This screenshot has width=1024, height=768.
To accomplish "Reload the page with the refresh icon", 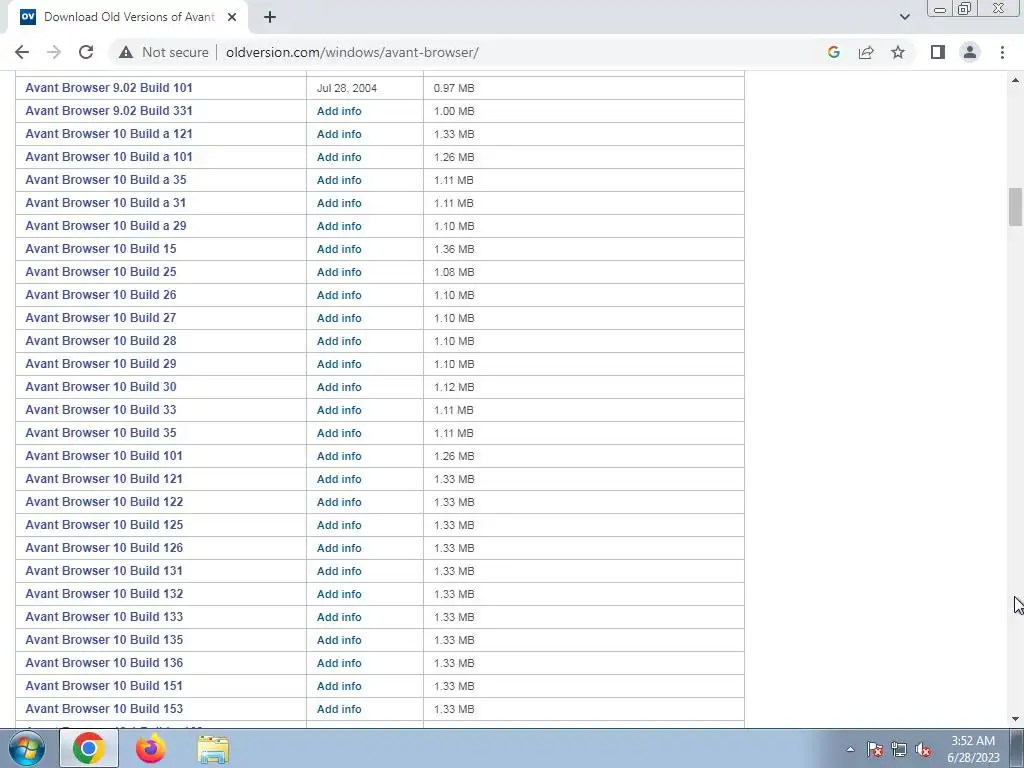I will point(86,52).
